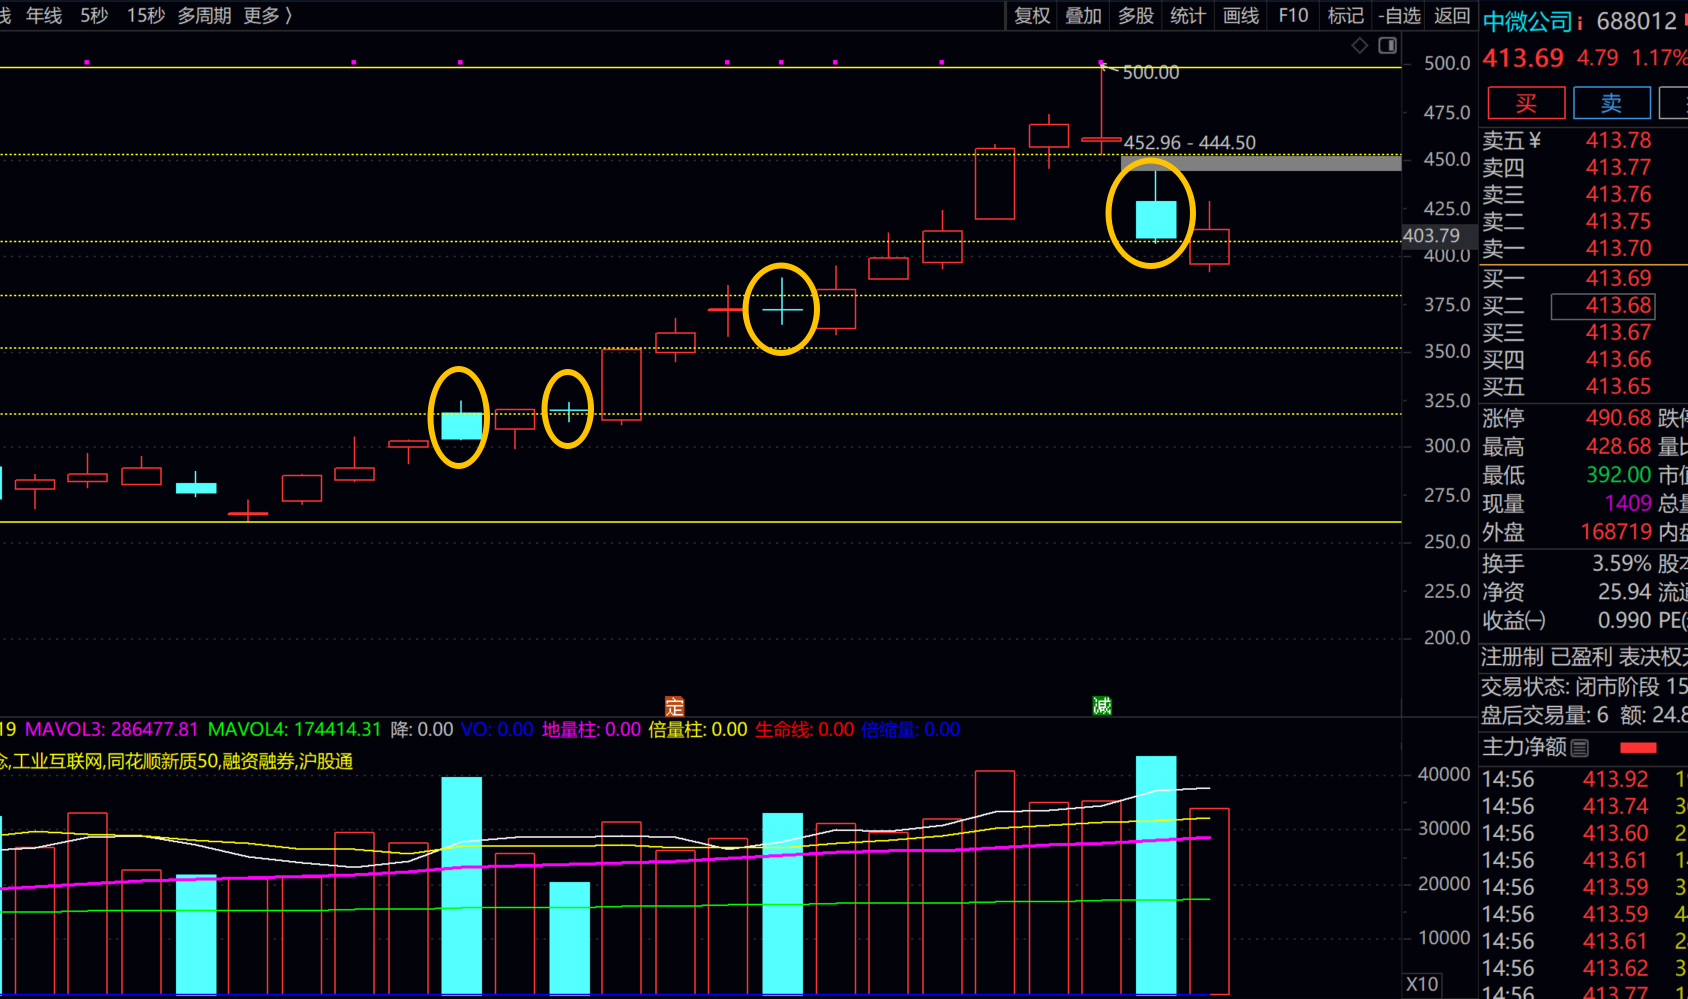Select the 年线 period tab
This screenshot has width=1688, height=999.
44,15
